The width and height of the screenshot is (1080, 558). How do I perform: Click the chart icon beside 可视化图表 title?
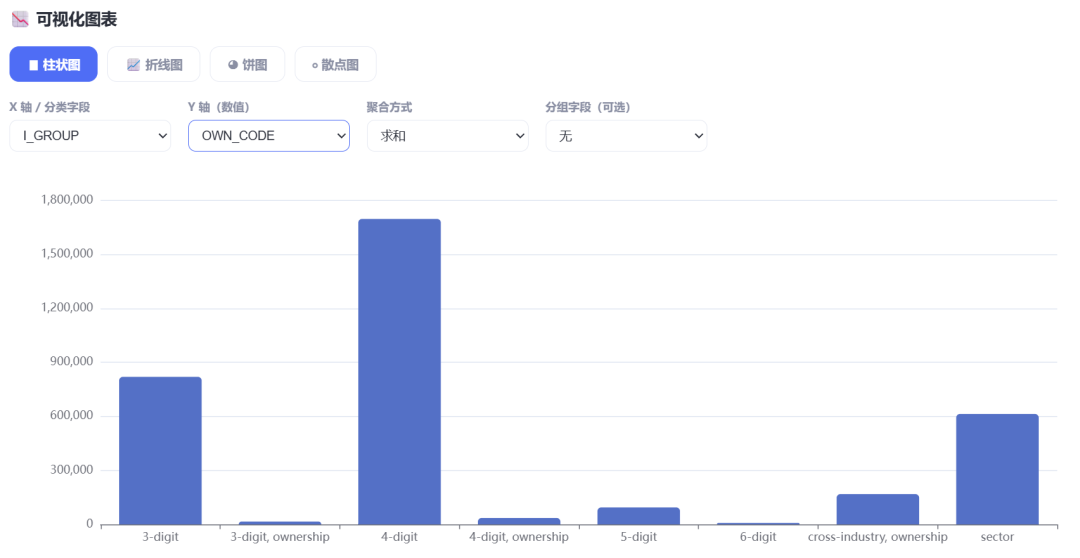point(20,19)
